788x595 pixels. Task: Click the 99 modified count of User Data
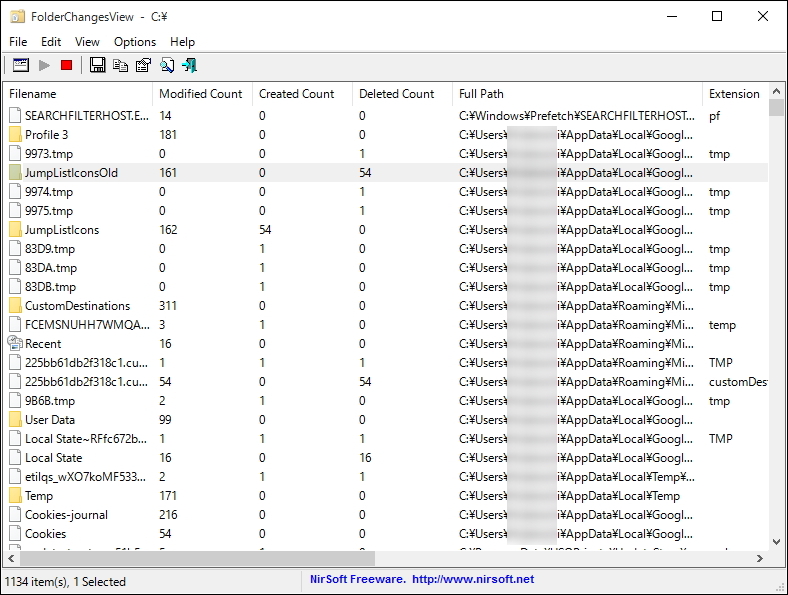[x=165, y=420]
